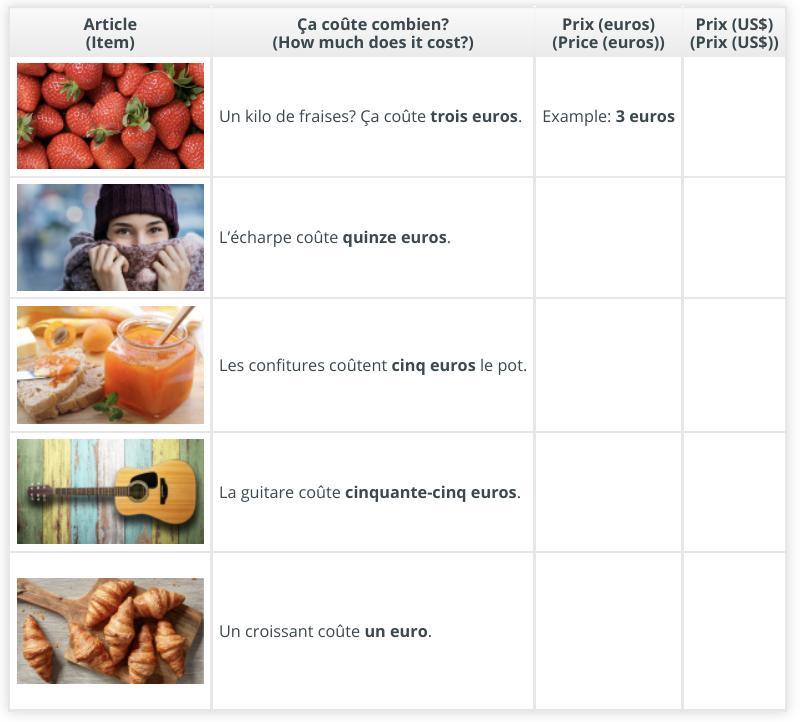The width and height of the screenshot is (812, 722).
Task: Click the strawberries image
Action: click(x=110, y=116)
